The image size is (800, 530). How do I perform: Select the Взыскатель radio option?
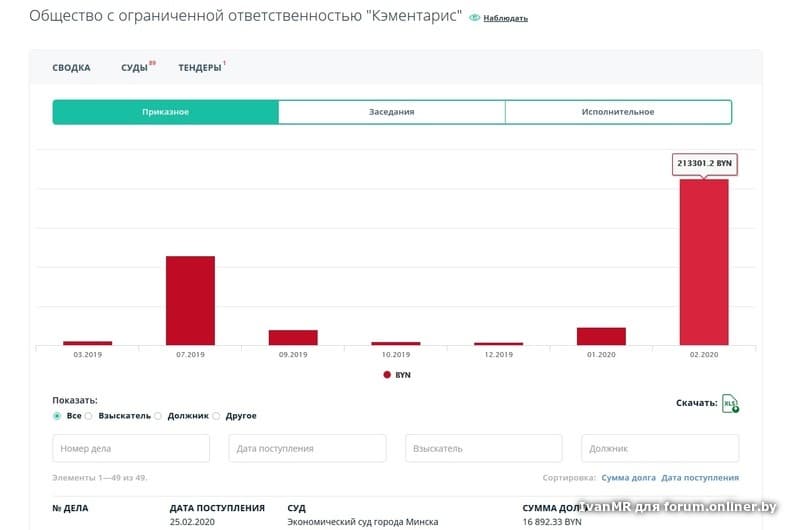(x=89, y=416)
